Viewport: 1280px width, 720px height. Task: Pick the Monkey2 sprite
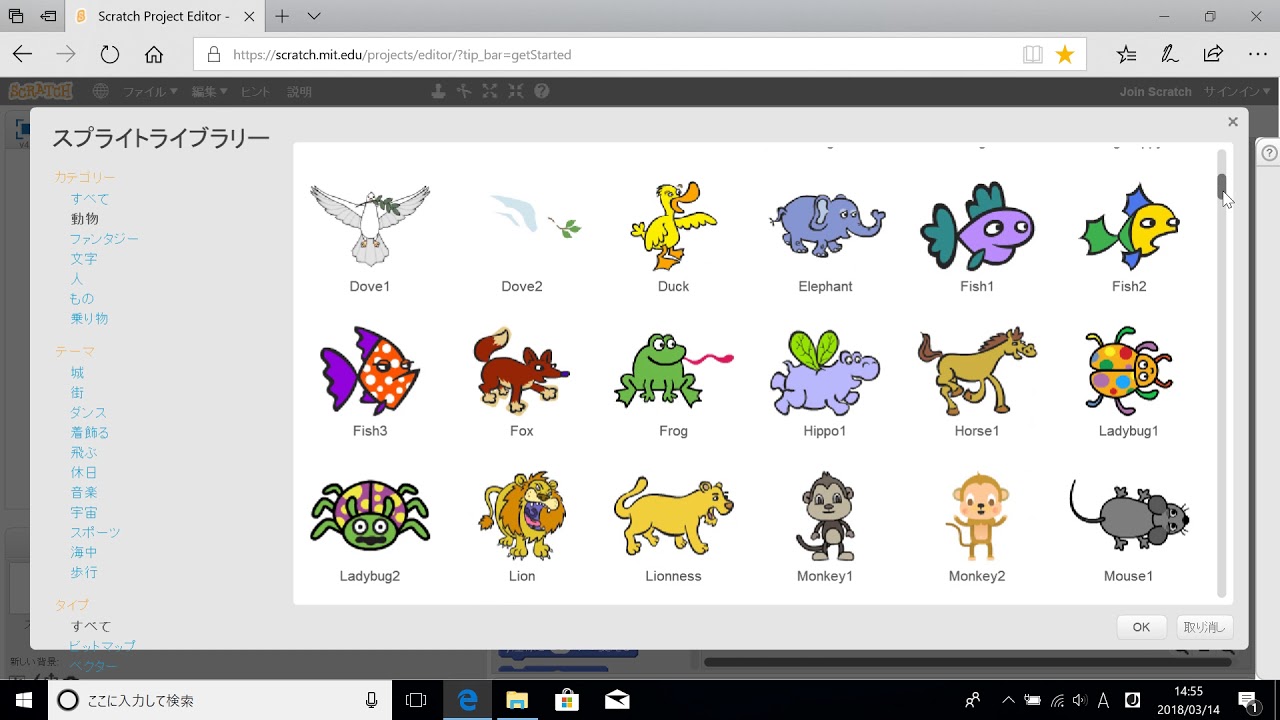pyautogui.click(x=977, y=516)
